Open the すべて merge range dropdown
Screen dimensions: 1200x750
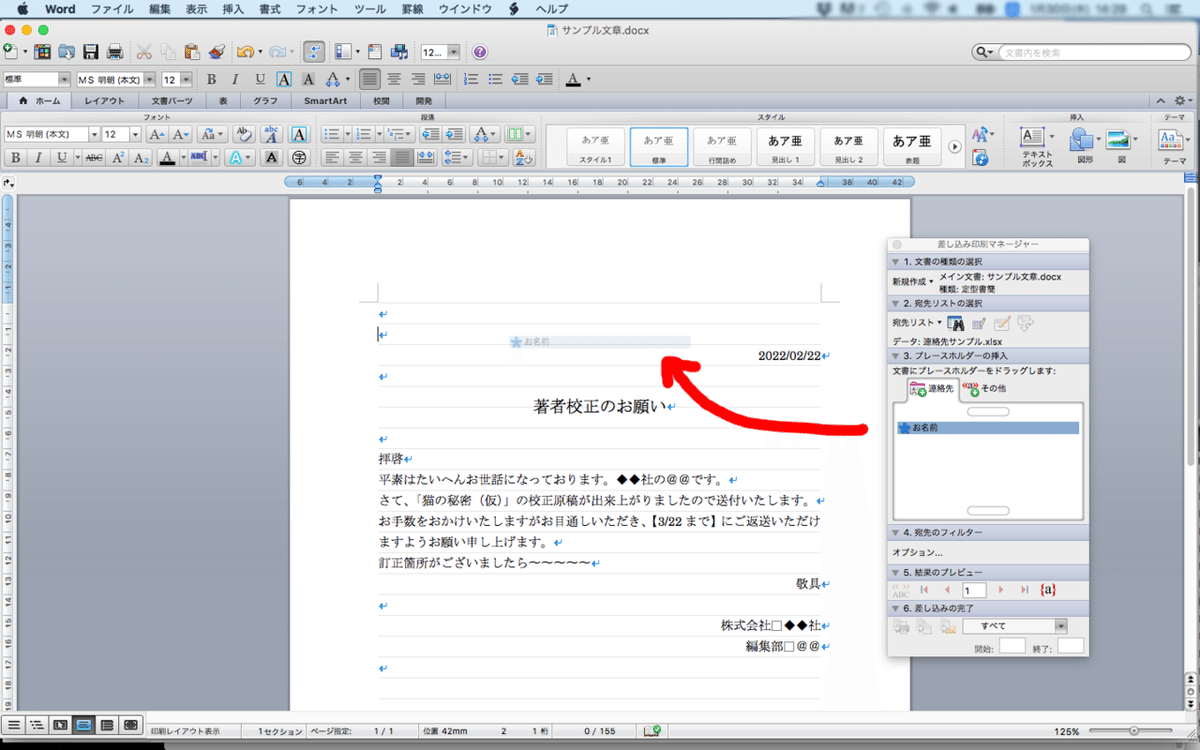coord(1016,626)
